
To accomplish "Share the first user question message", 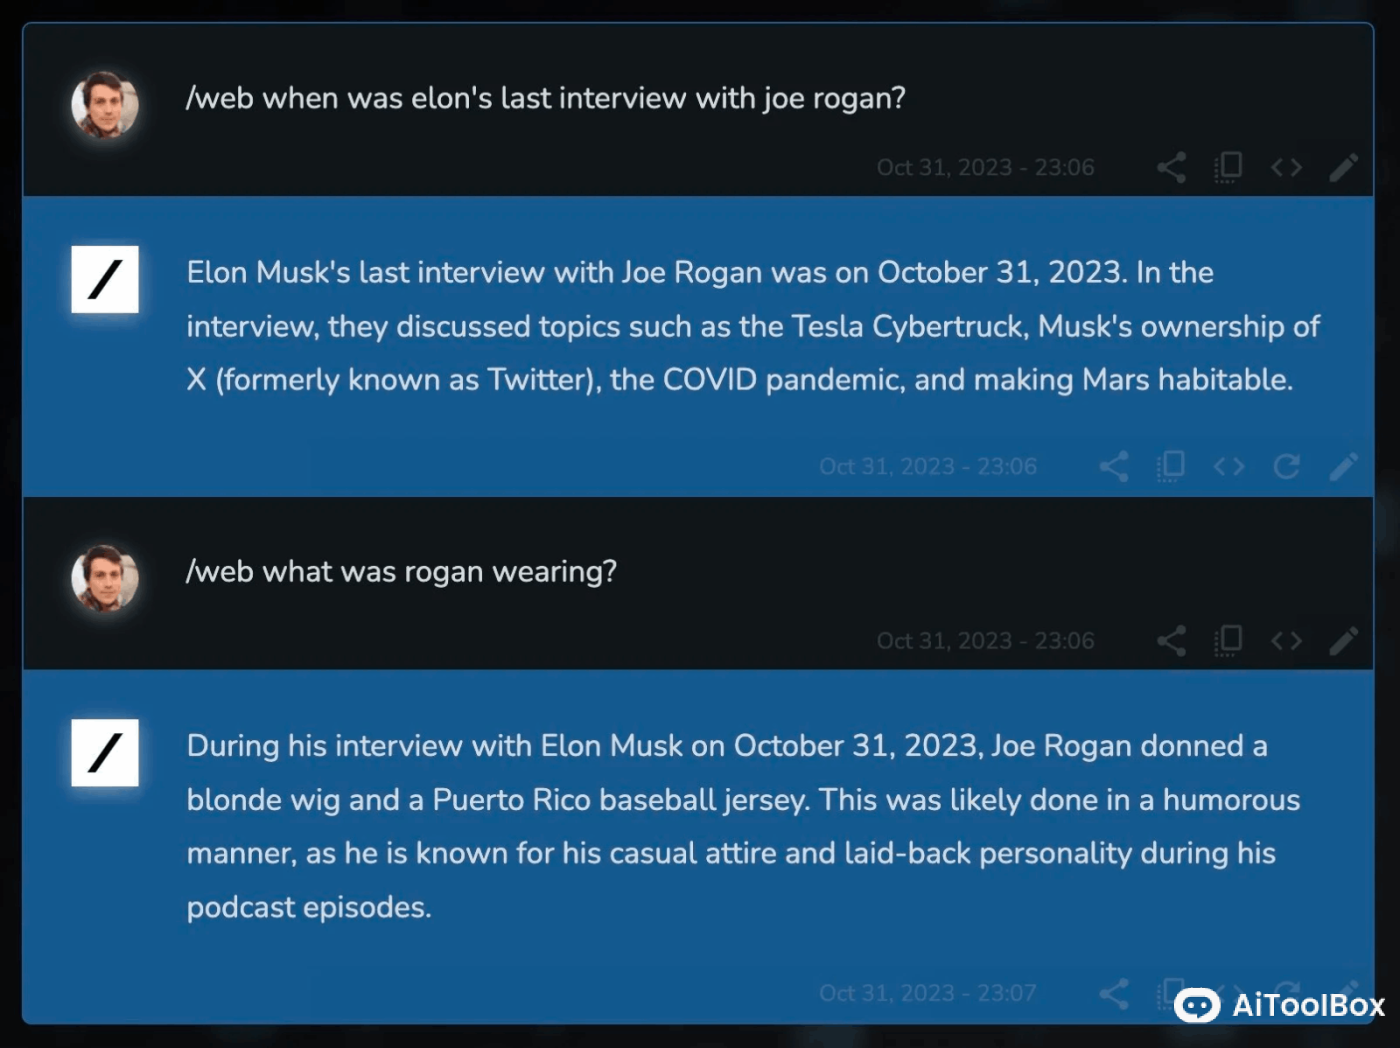I will click(x=1171, y=167).
